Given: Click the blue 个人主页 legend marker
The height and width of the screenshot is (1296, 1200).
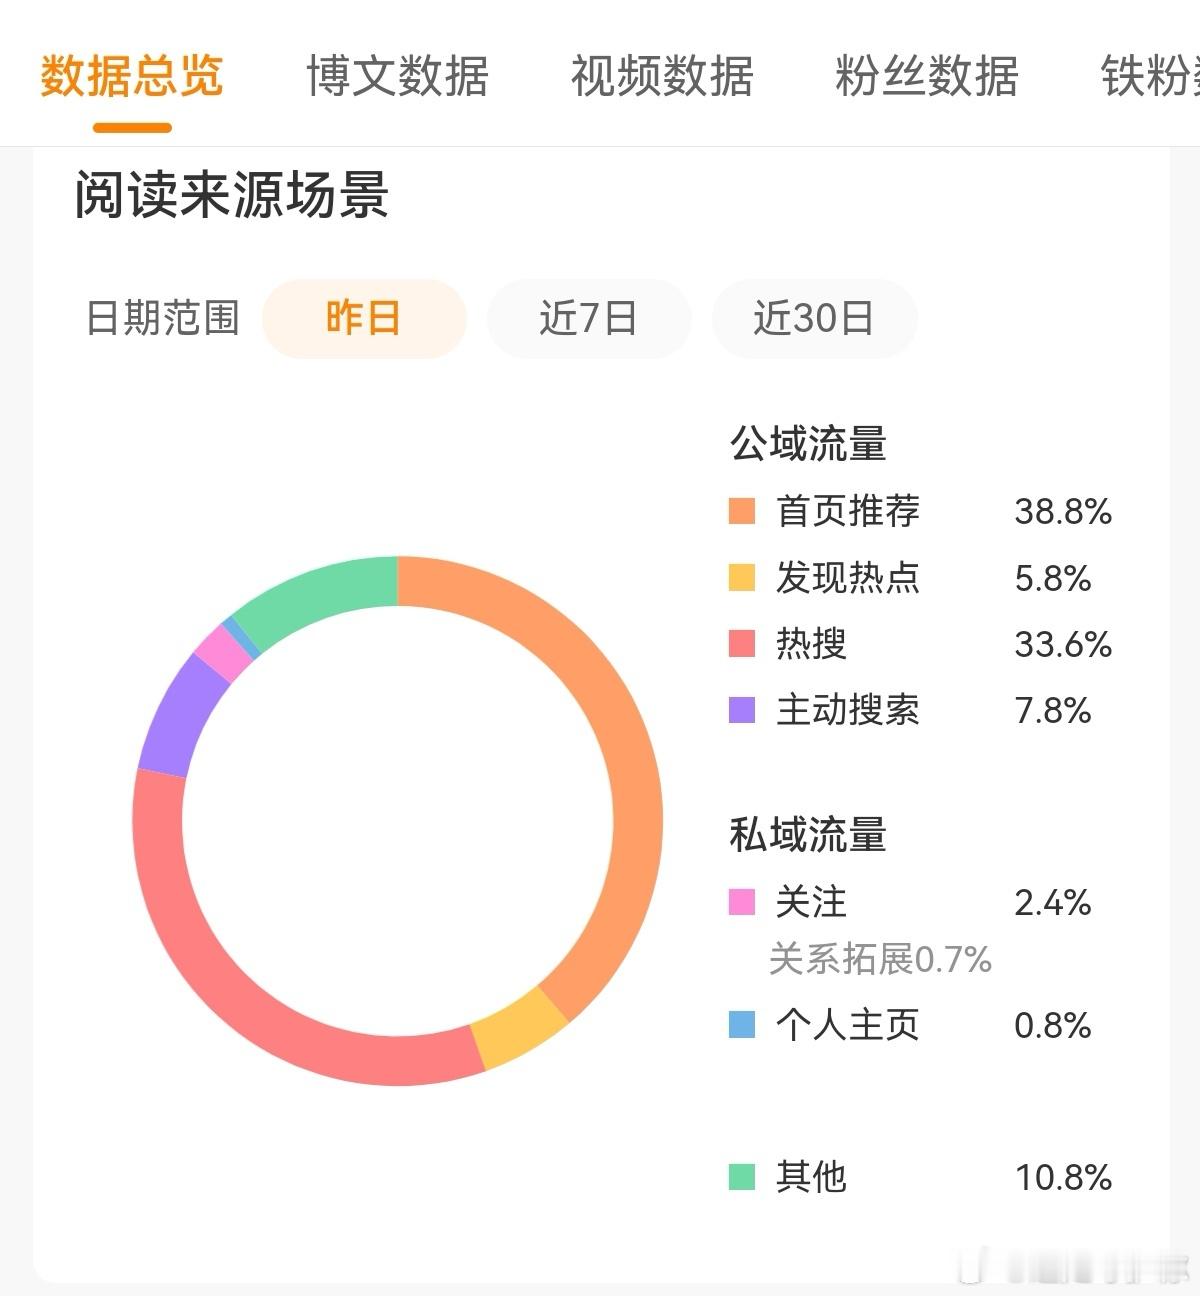Looking at the screenshot, I should click(740, 1025).
